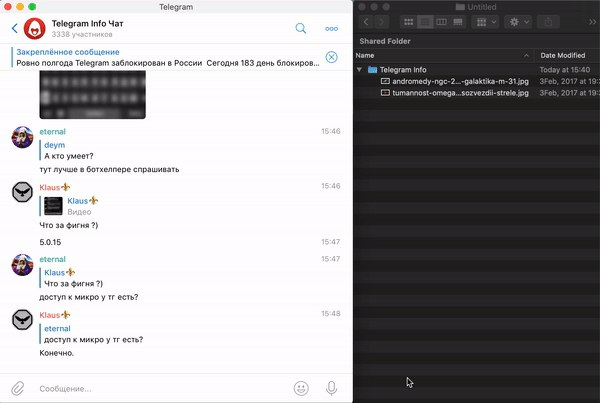Switch Finder to gallery view
The image size is (600, 403).
pyautogui.click(x=458, y=22)
